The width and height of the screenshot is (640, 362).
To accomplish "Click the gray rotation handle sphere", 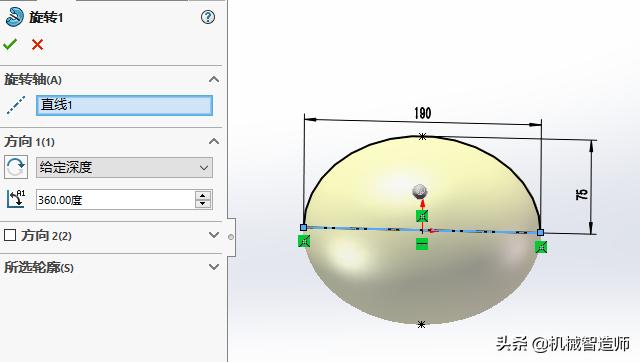I will pos(420,191).
